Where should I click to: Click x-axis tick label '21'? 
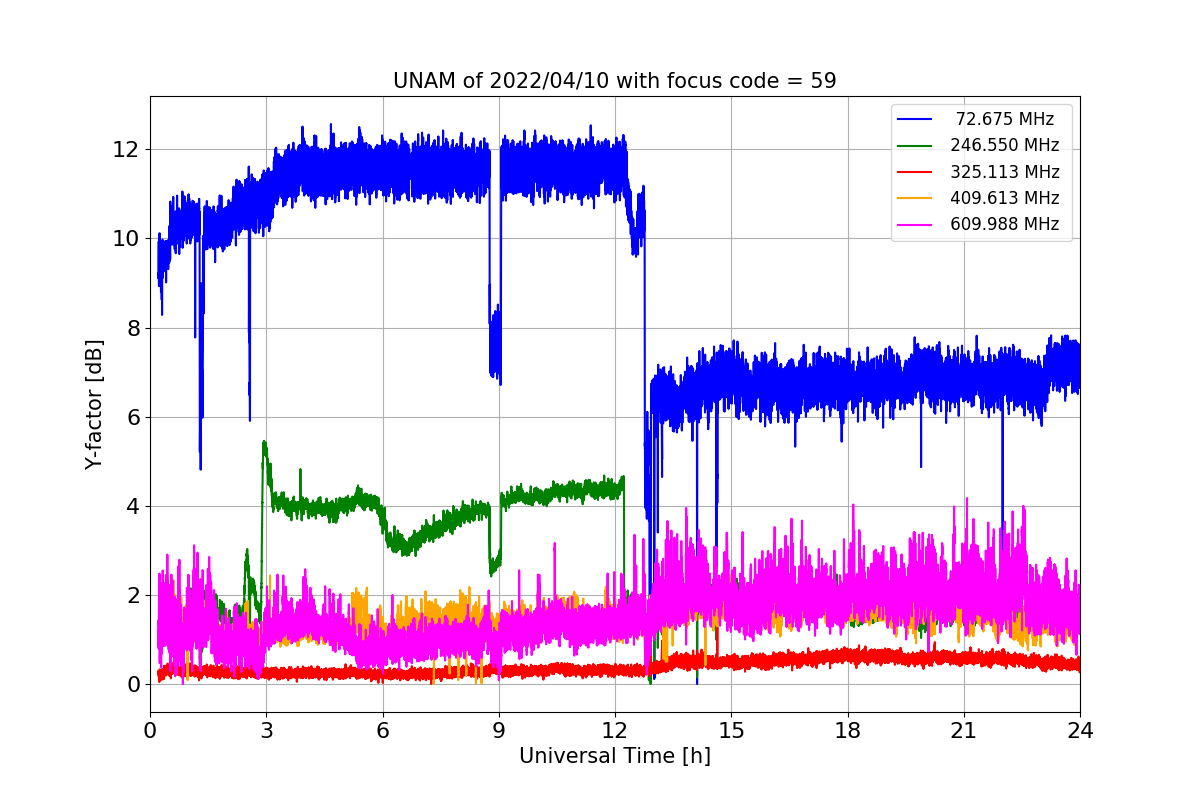964,731
